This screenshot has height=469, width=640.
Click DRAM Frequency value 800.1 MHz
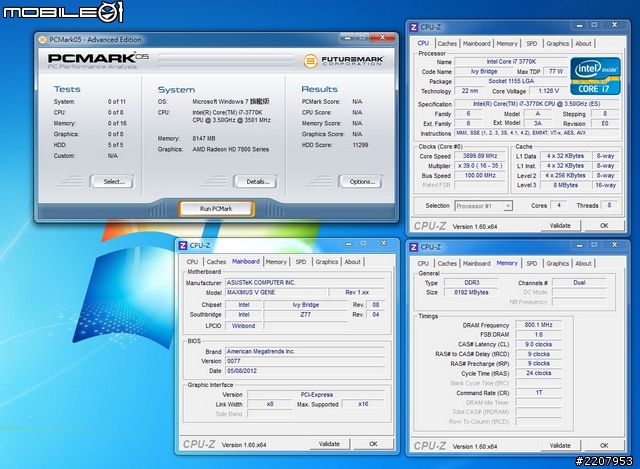coord(538,325)
